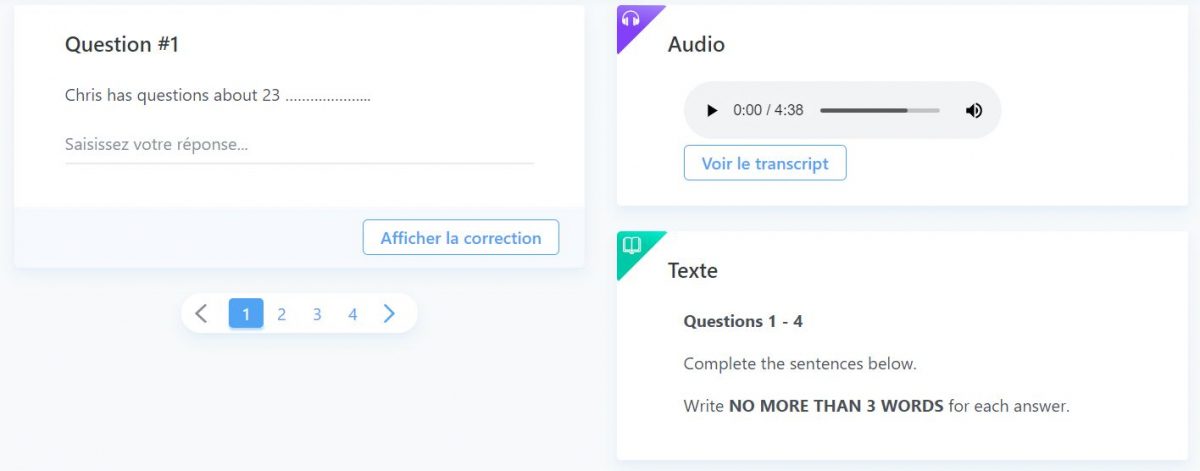Click the audio seek progress bar

point(880,110)
